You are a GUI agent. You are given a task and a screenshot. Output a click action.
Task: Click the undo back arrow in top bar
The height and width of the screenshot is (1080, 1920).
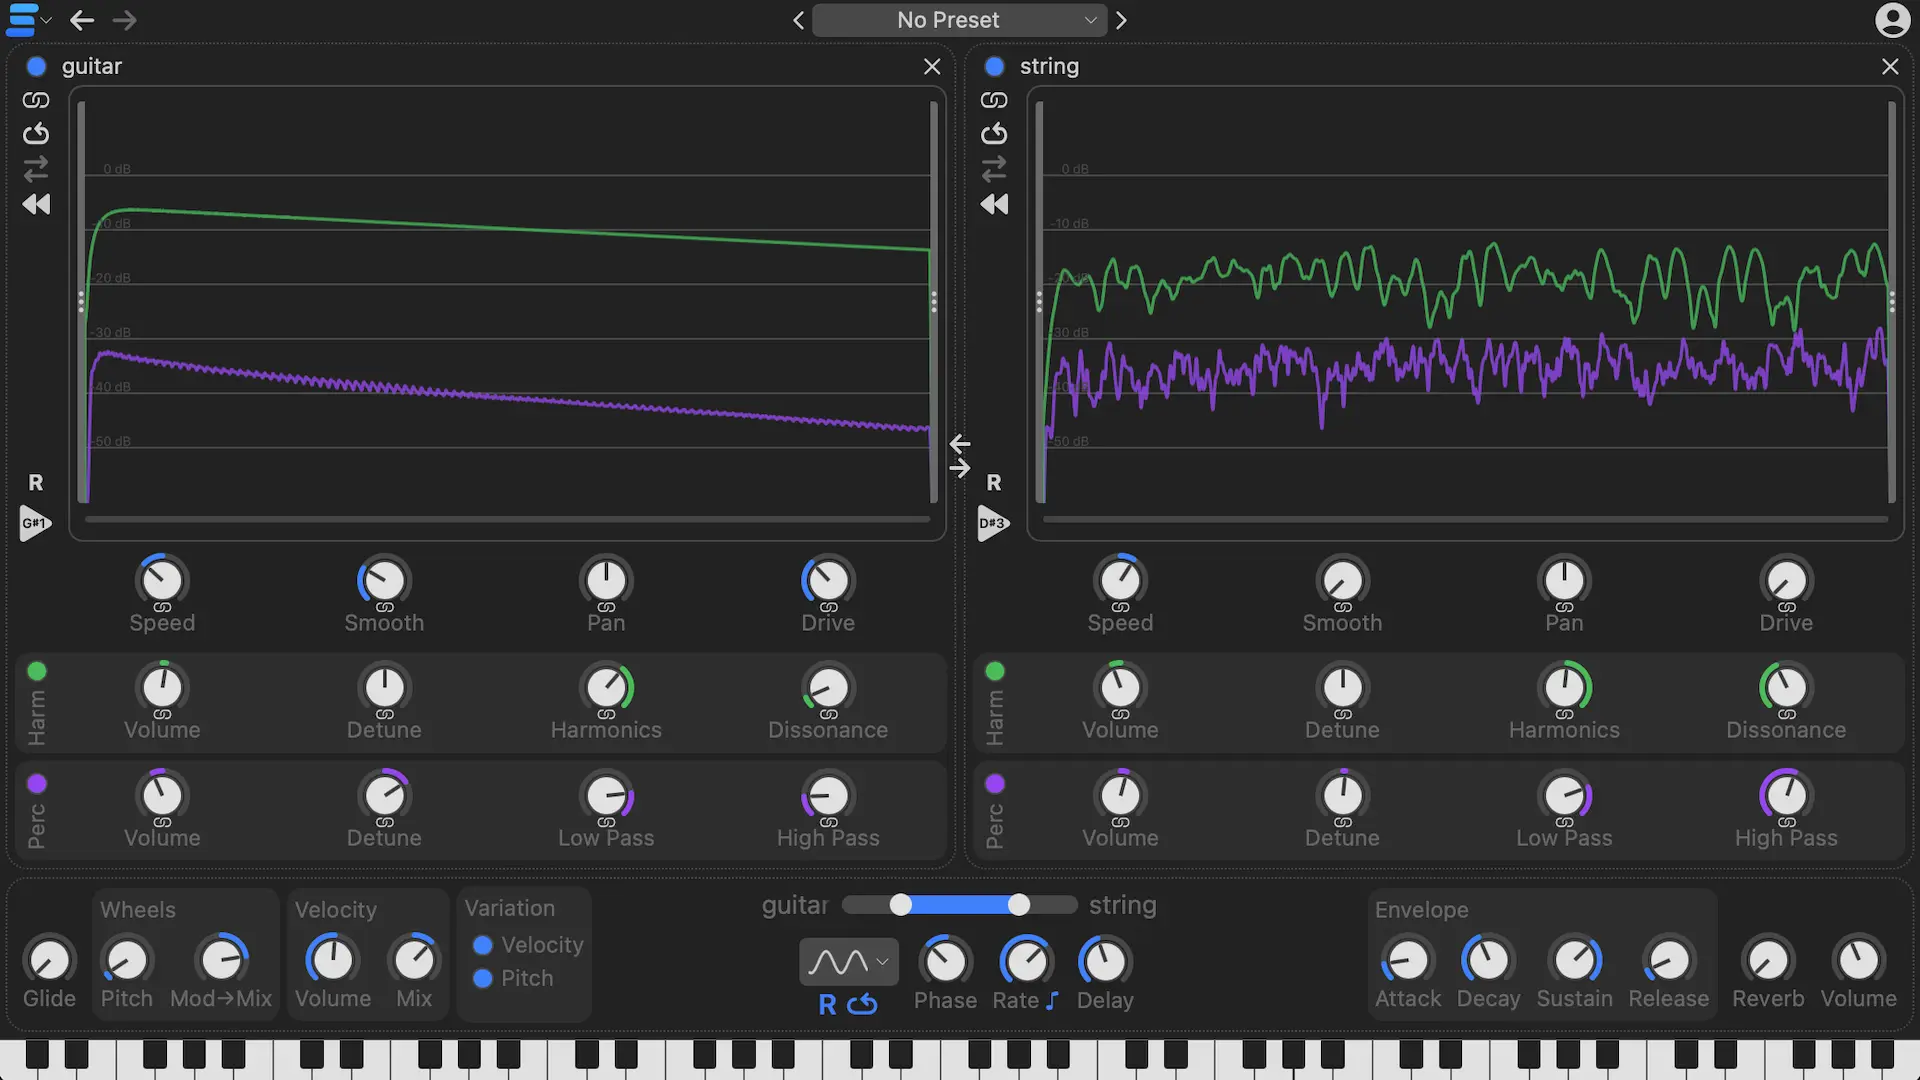82,20
